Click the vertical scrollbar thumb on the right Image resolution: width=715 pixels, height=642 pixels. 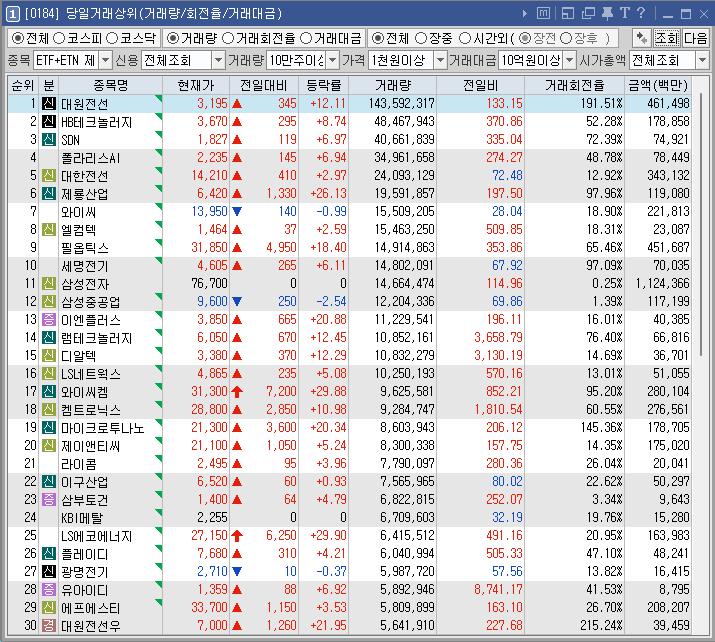click(701, 223)
